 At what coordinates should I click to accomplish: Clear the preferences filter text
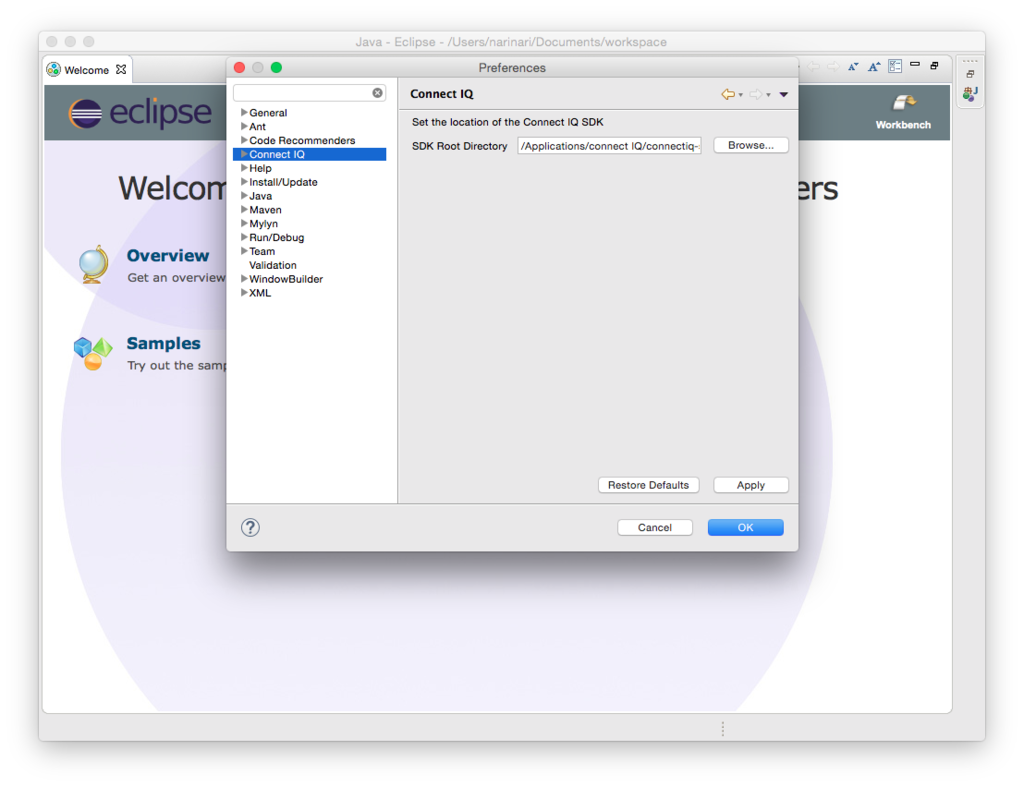pyautogui.click(x=377, y=93)
